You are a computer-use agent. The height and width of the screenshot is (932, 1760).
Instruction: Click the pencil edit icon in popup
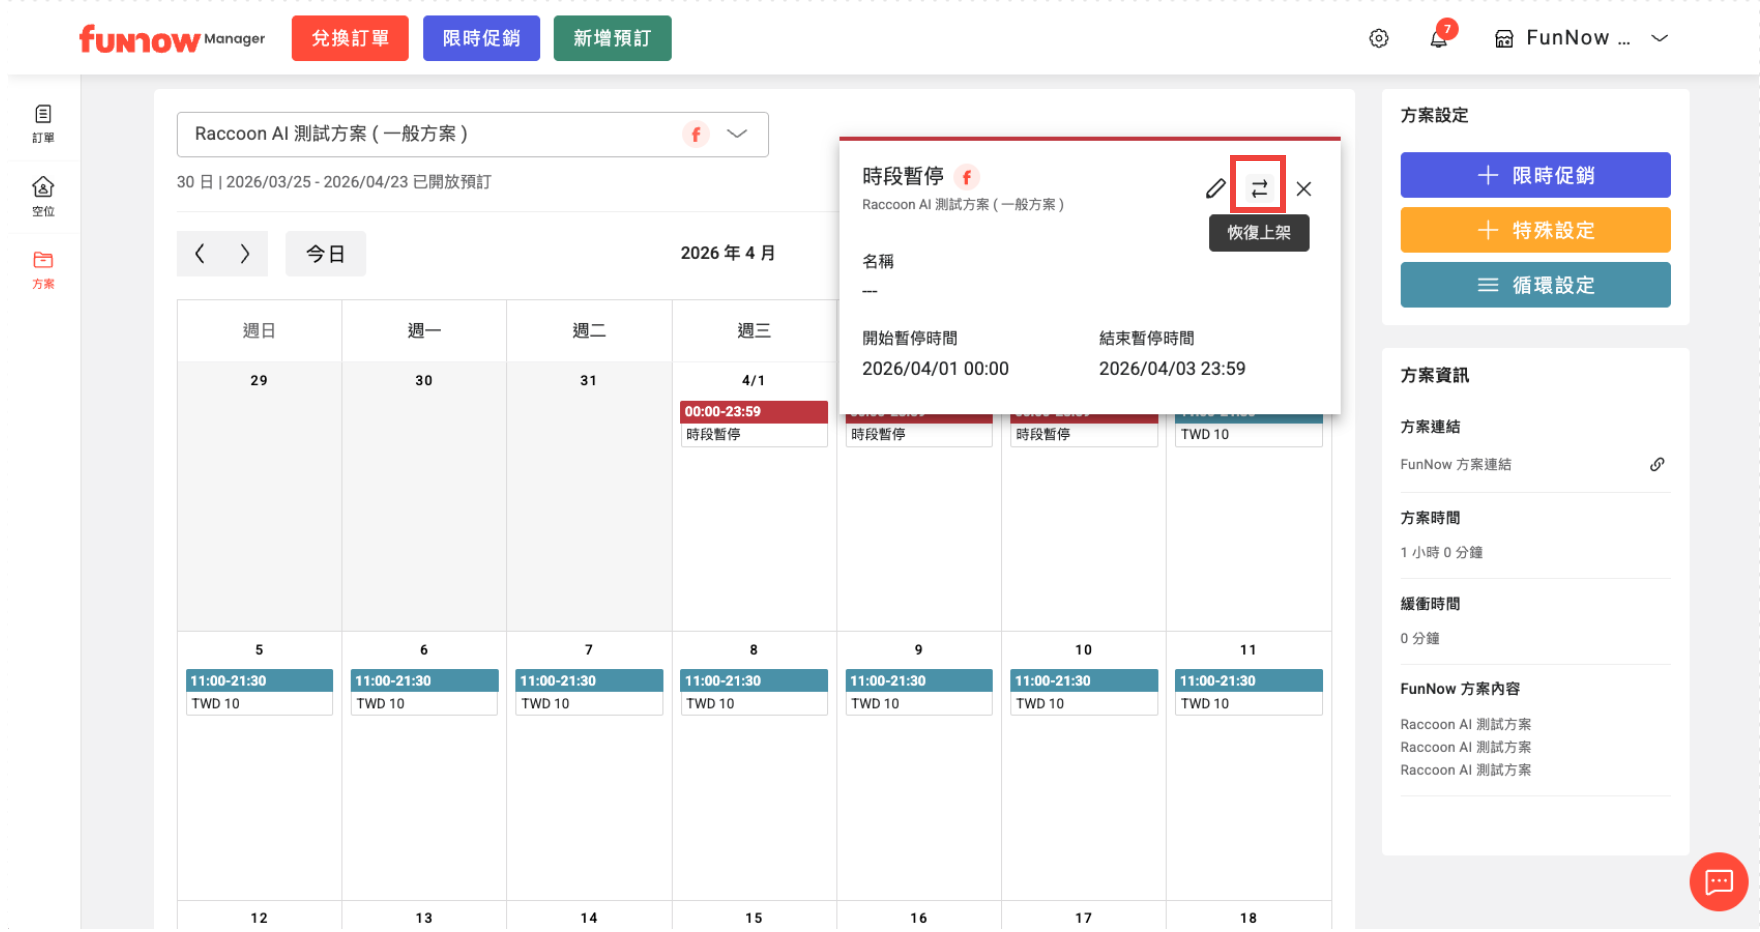coord(1215,188)
